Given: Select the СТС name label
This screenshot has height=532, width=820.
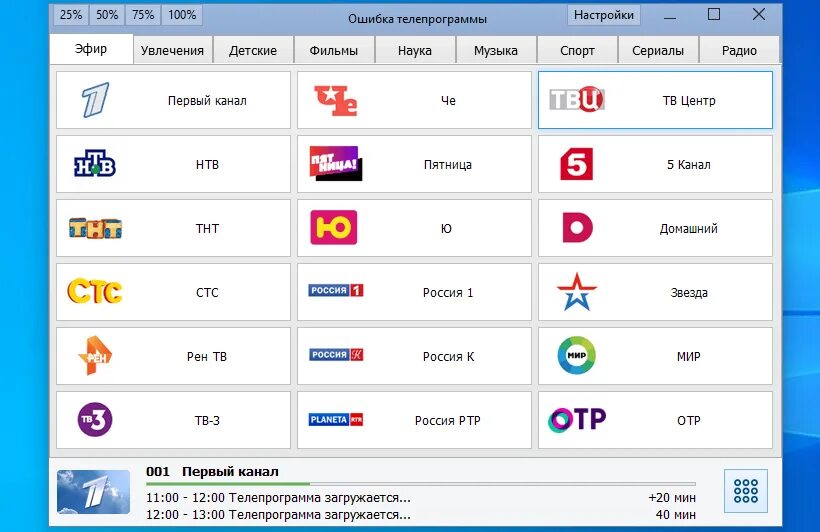Looking at the screenshot, I should (x=207, y=292).
